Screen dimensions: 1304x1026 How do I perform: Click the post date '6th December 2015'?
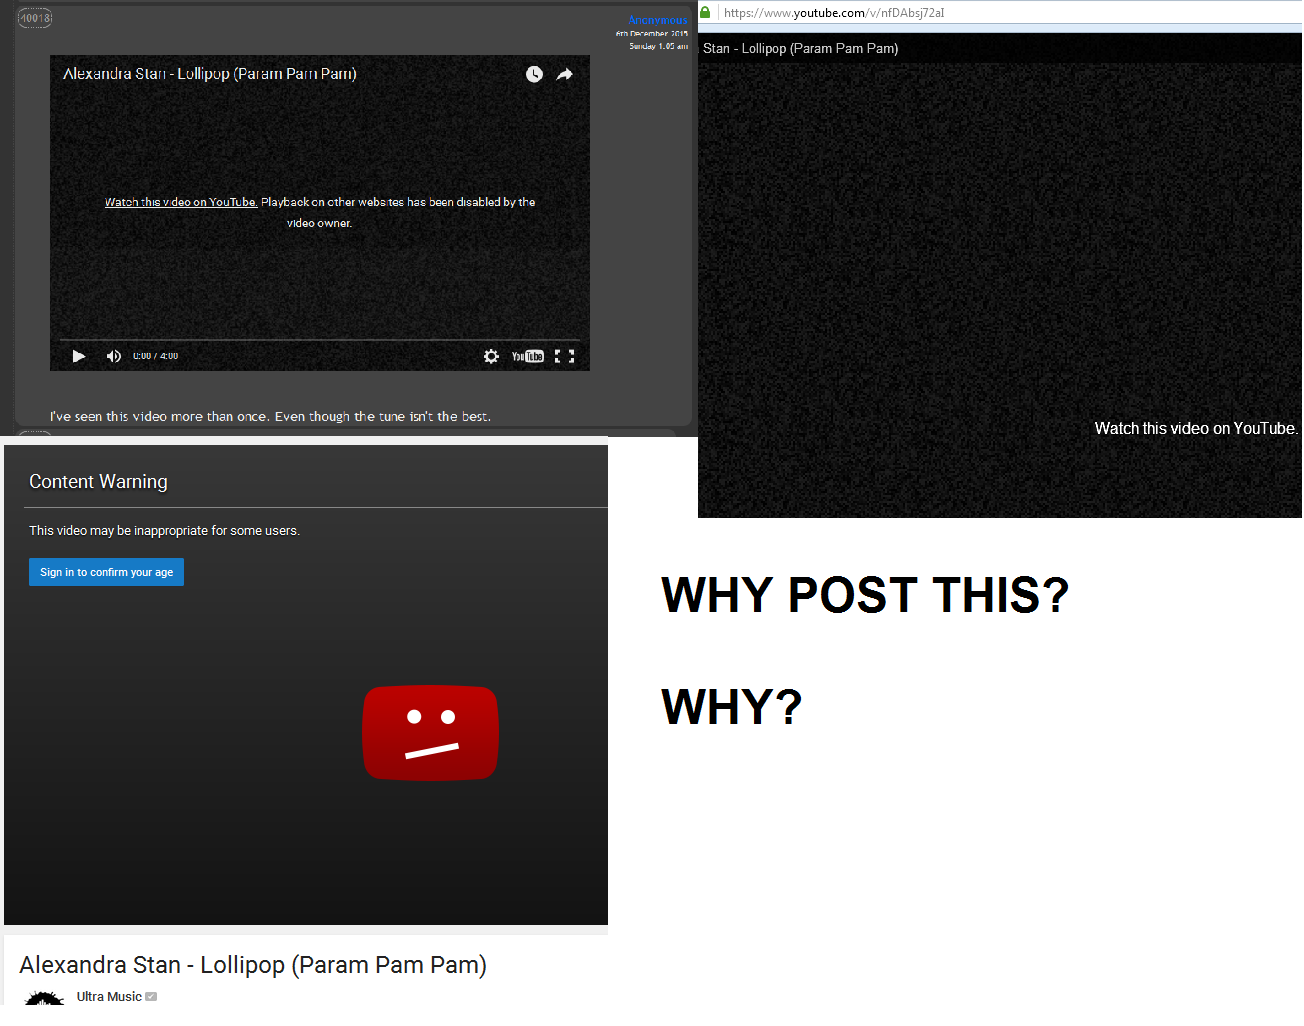652,34
